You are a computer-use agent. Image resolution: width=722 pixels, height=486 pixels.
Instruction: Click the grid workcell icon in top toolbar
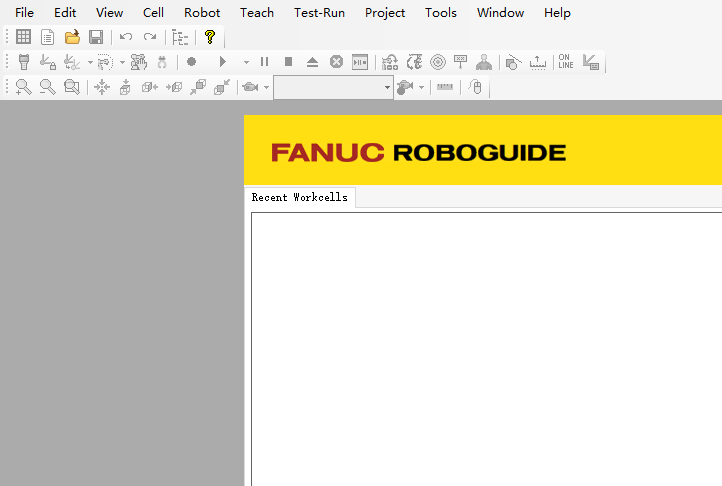[x=23, y=37]
